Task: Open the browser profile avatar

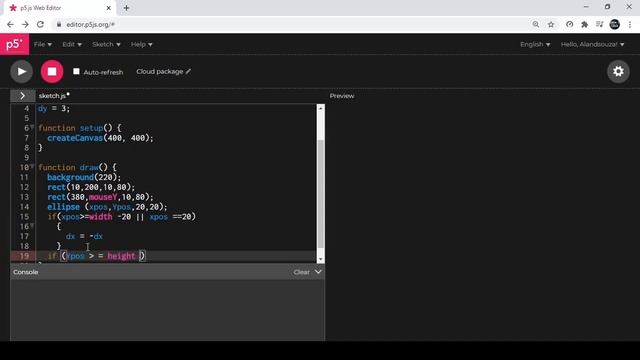Action: coord(614,24)
